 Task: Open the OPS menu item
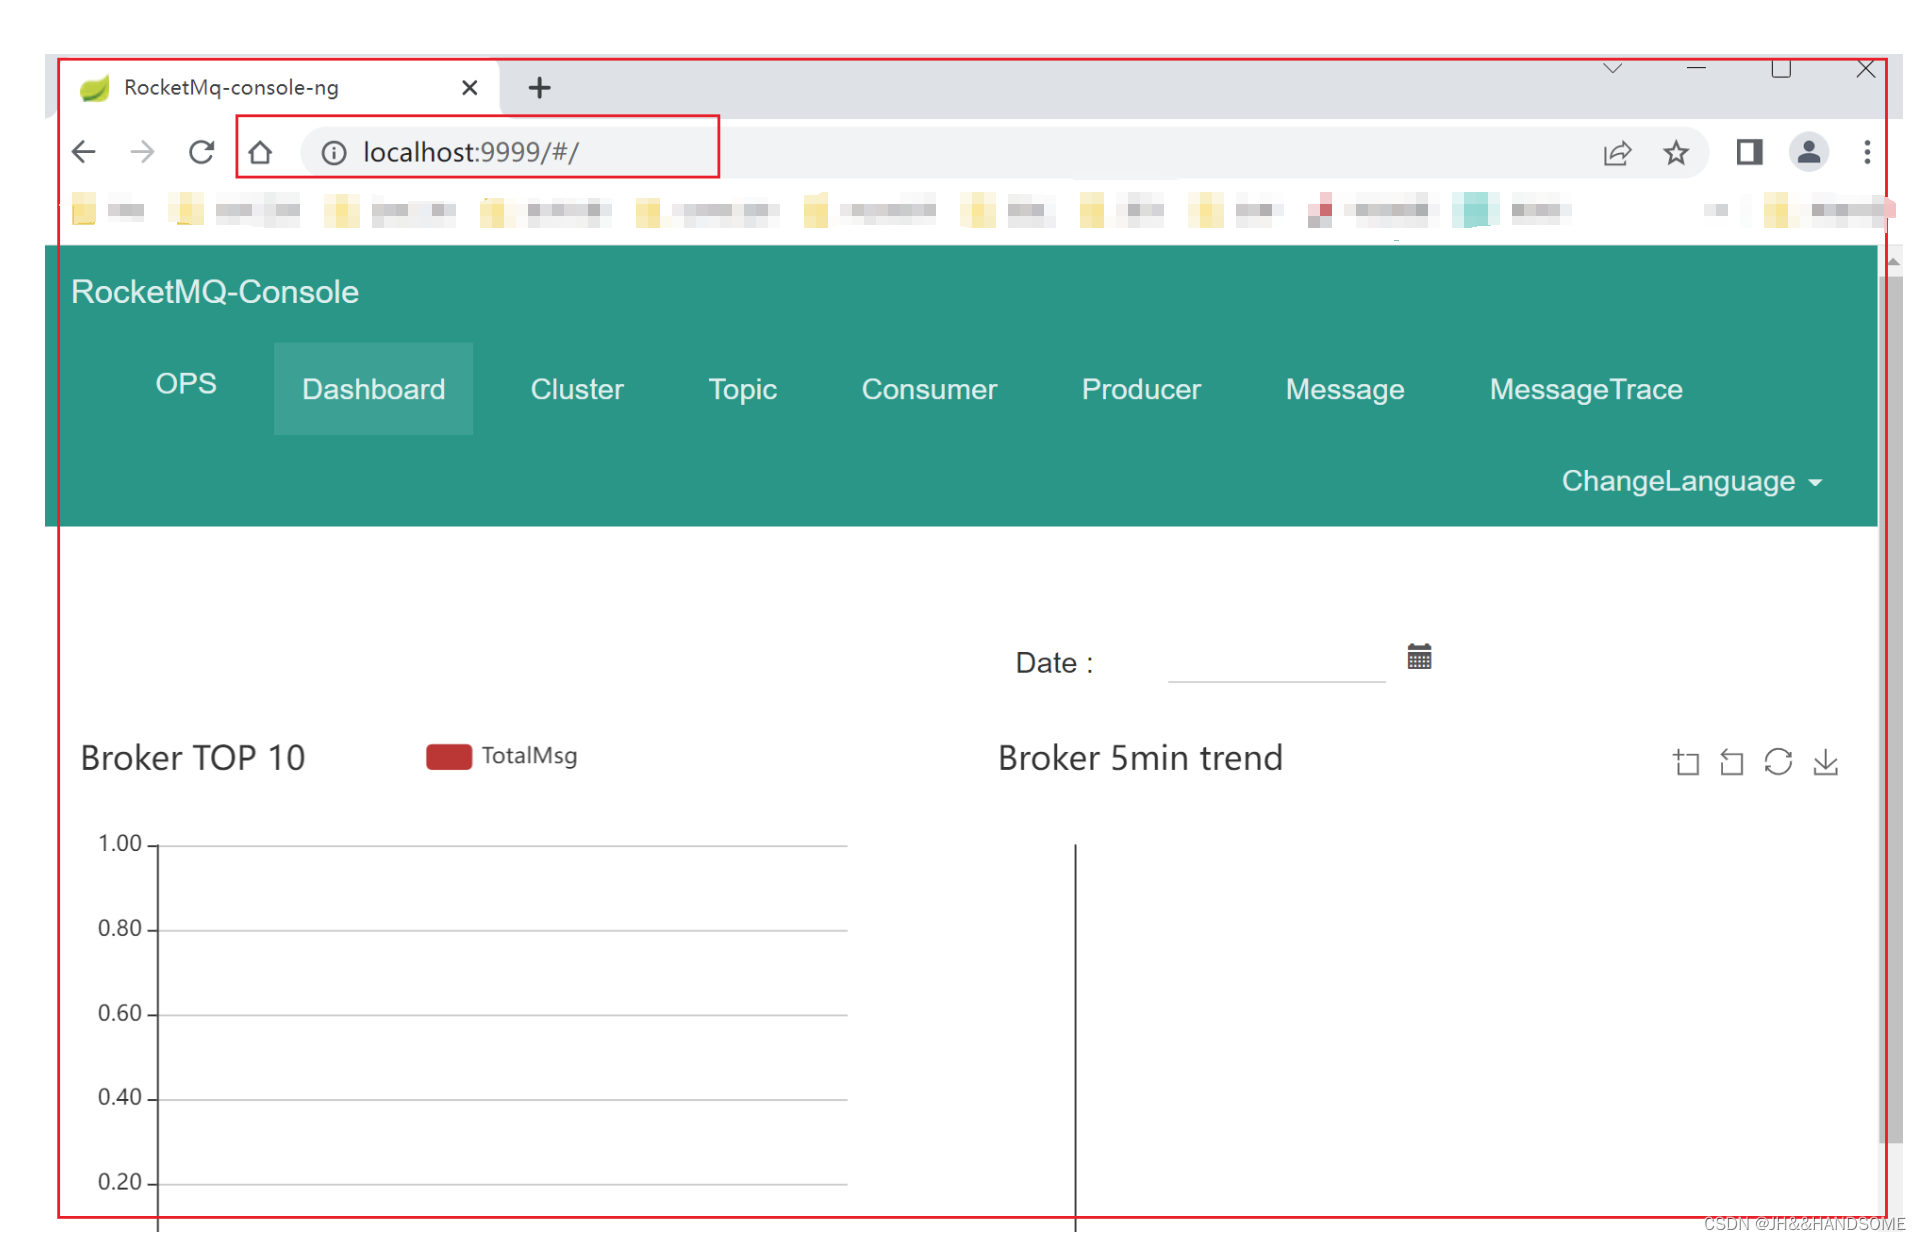186,384
